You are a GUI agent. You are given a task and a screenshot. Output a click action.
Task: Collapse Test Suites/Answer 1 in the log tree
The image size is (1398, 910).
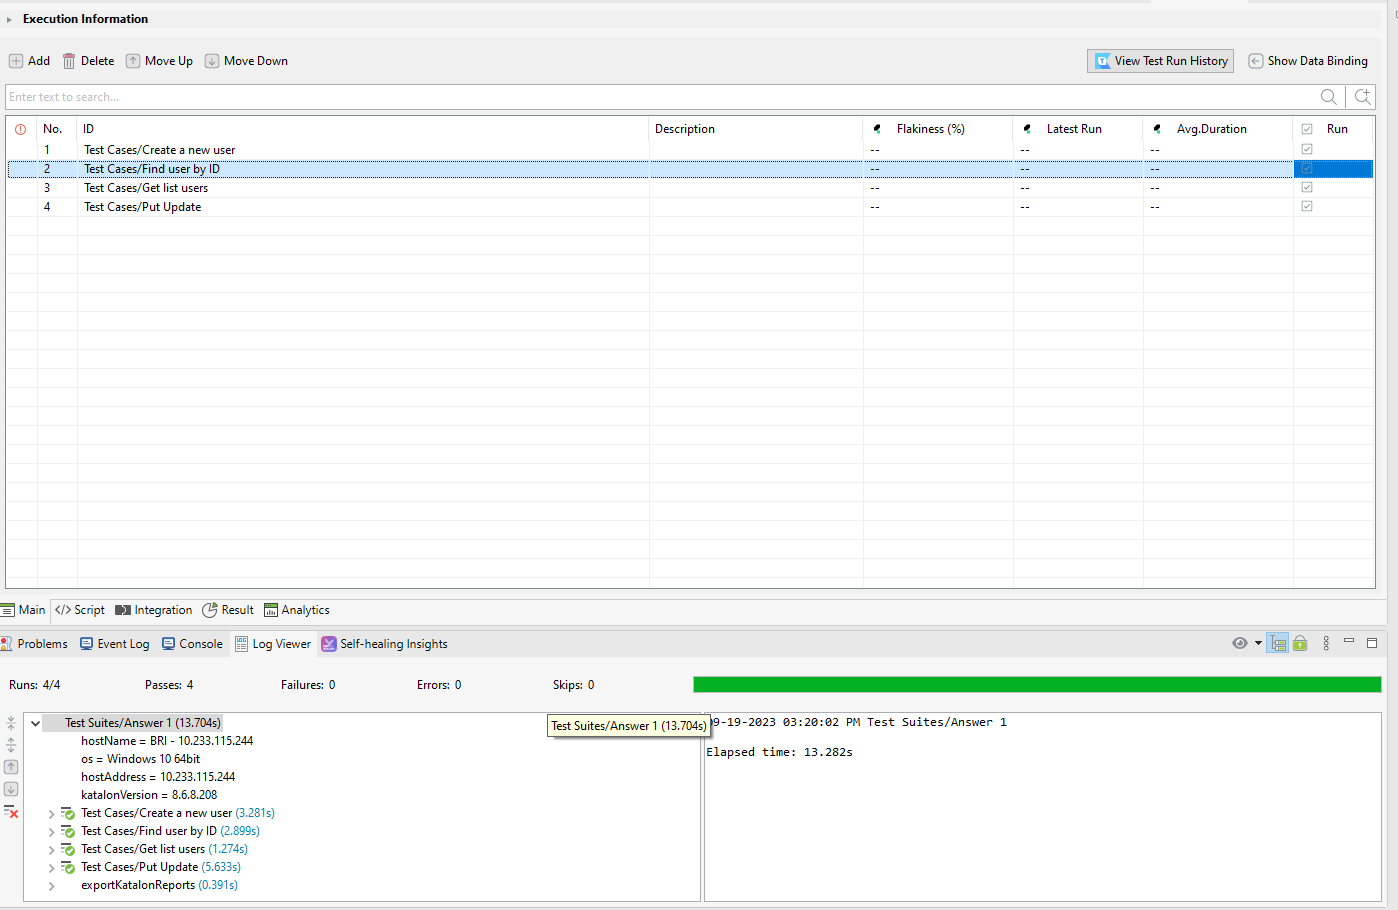pos(35,722)
